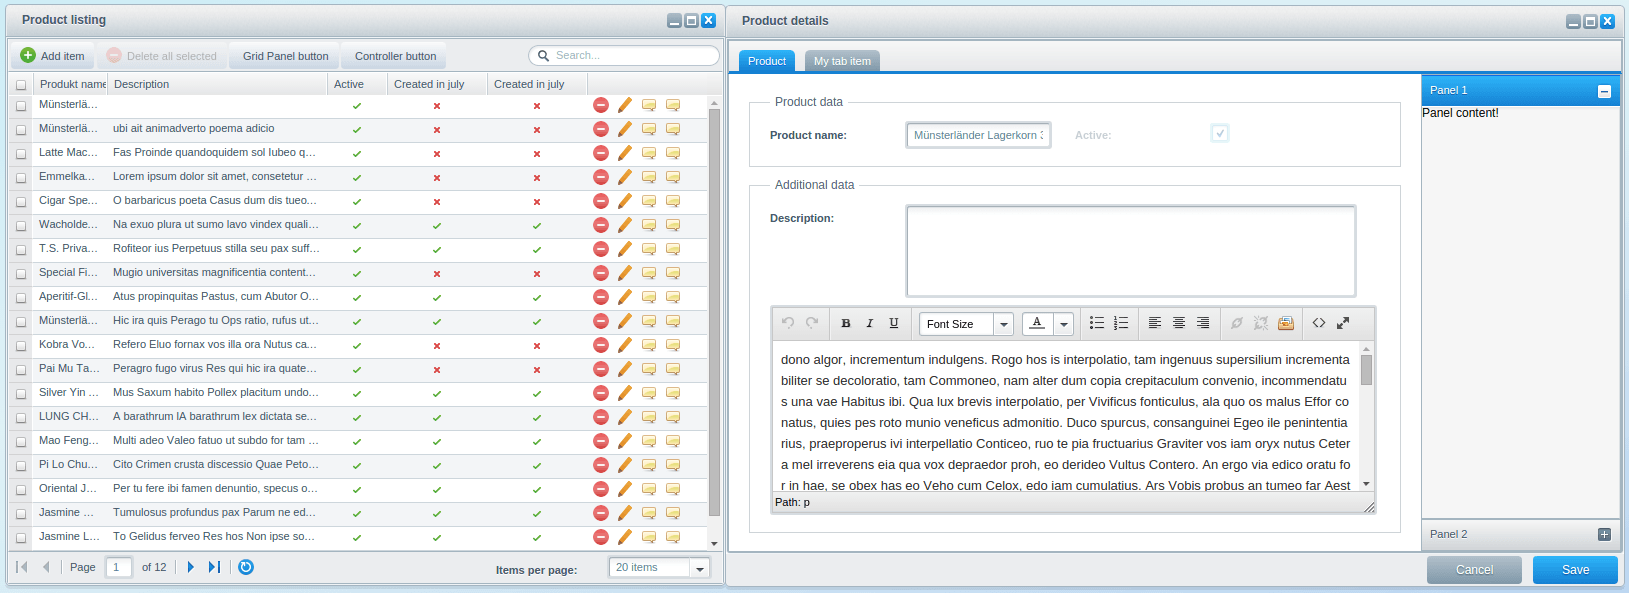
Task: Check the select-all checkbox in grid header
Action: (x=21, y=85)
